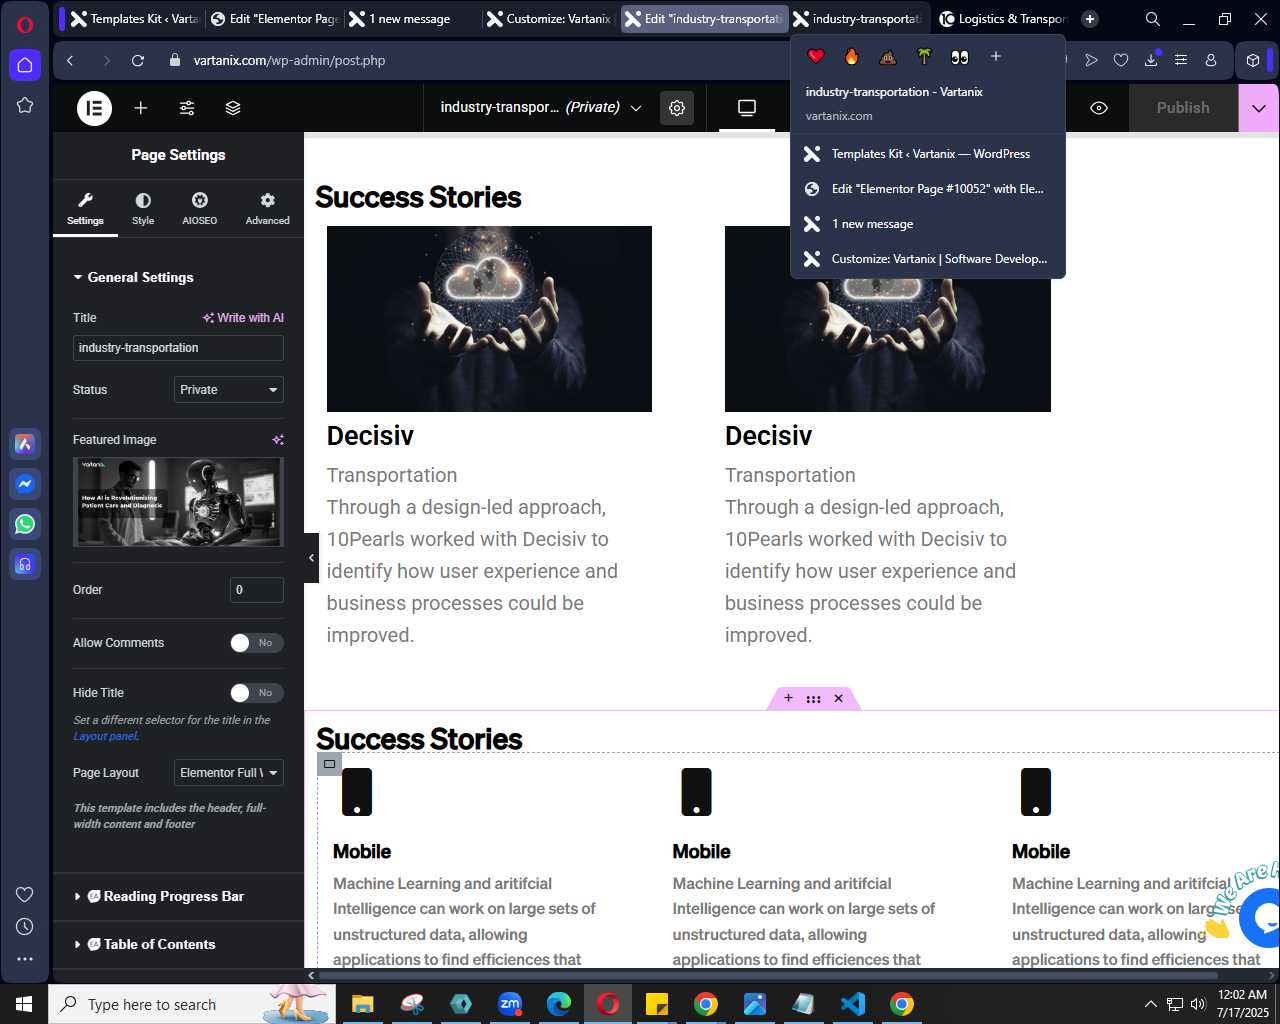Screen dimensions: 1280x1024
Task: Open page settings gear icon in top bar
Action: click(x=677, y=108)
